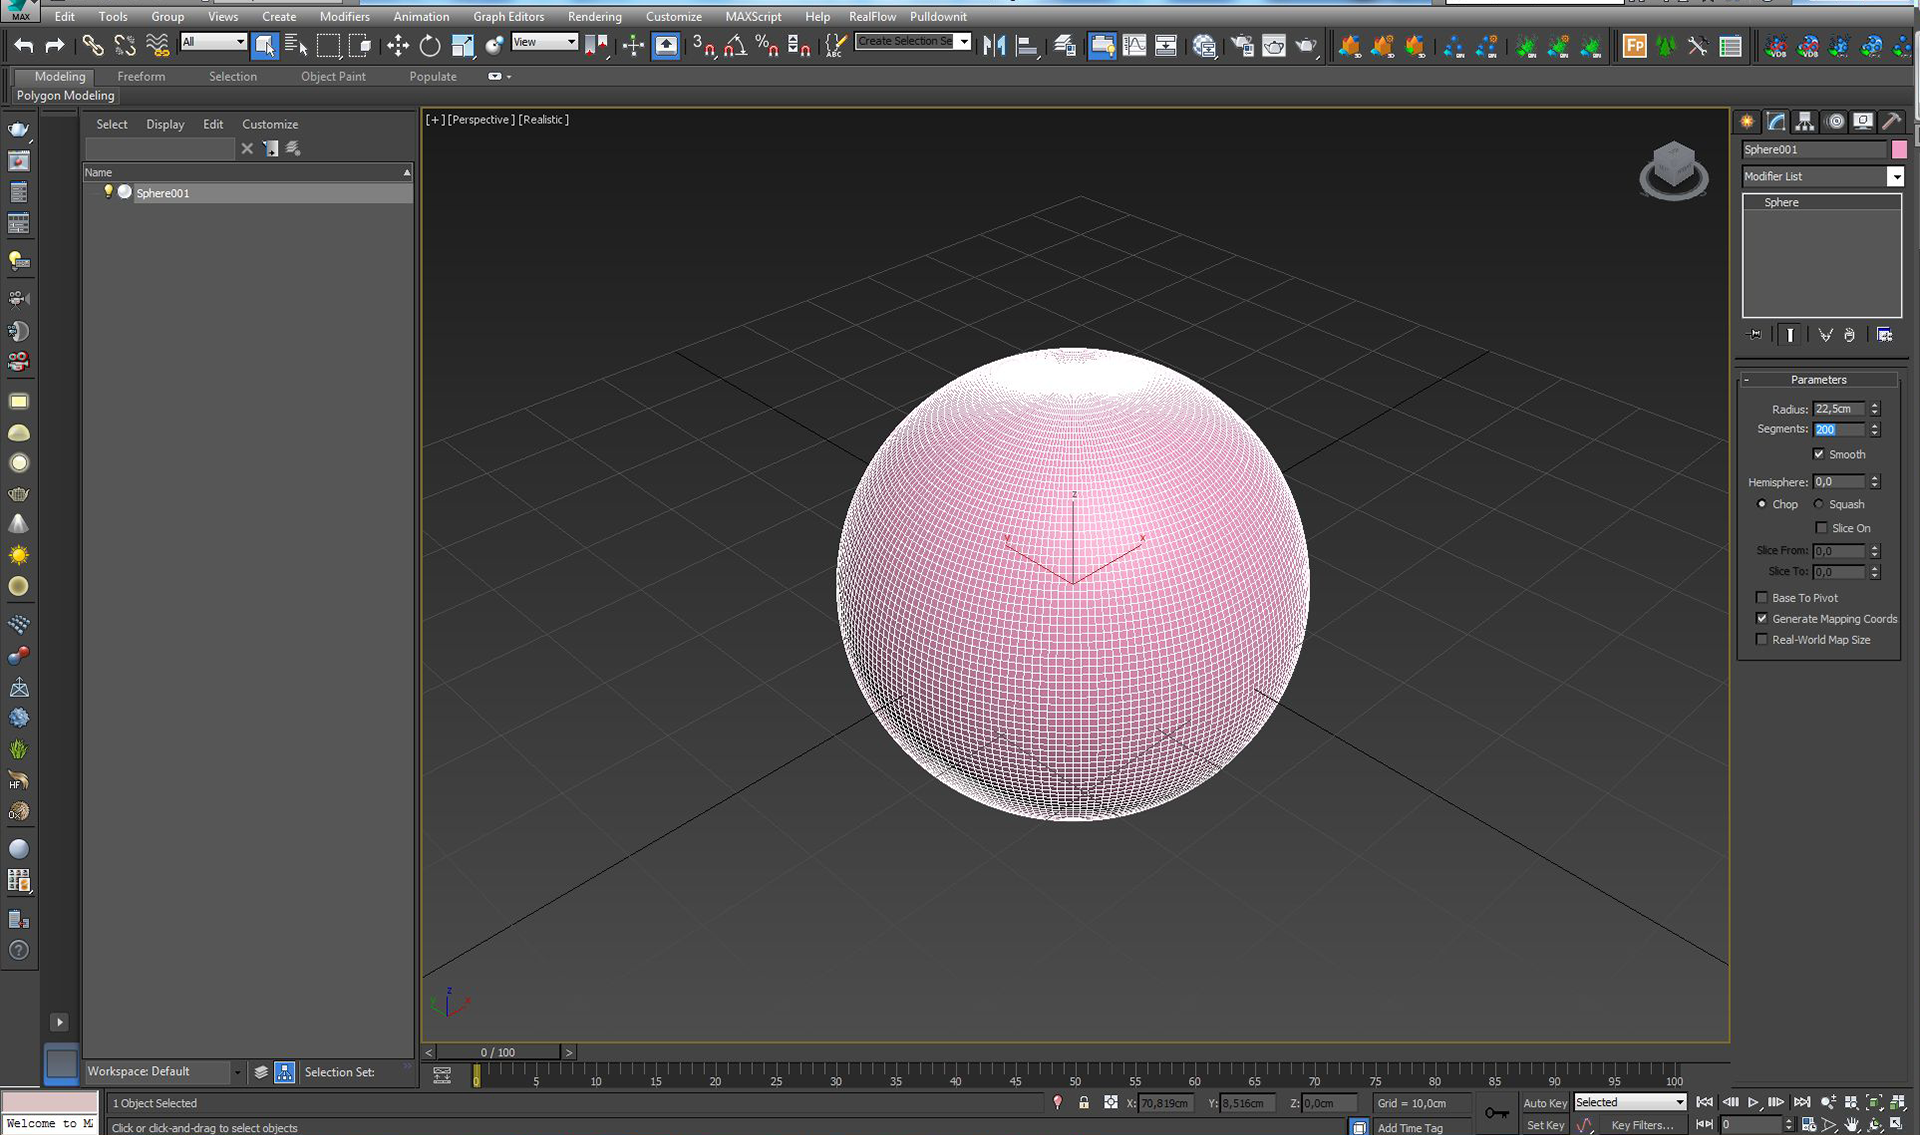
Task: Select the Select and Move tool
Action: pos(398,45)
